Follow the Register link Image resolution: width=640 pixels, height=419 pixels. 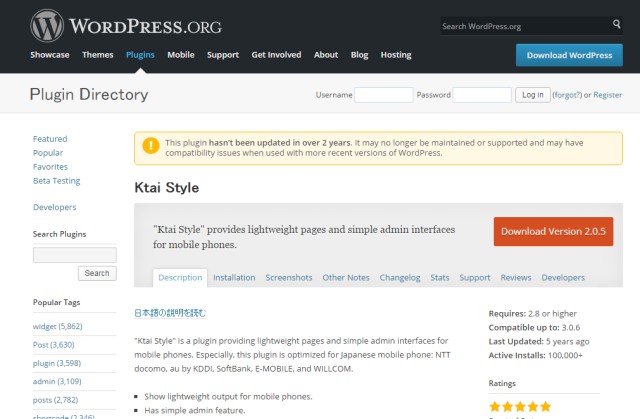click(x=608, y=95)
